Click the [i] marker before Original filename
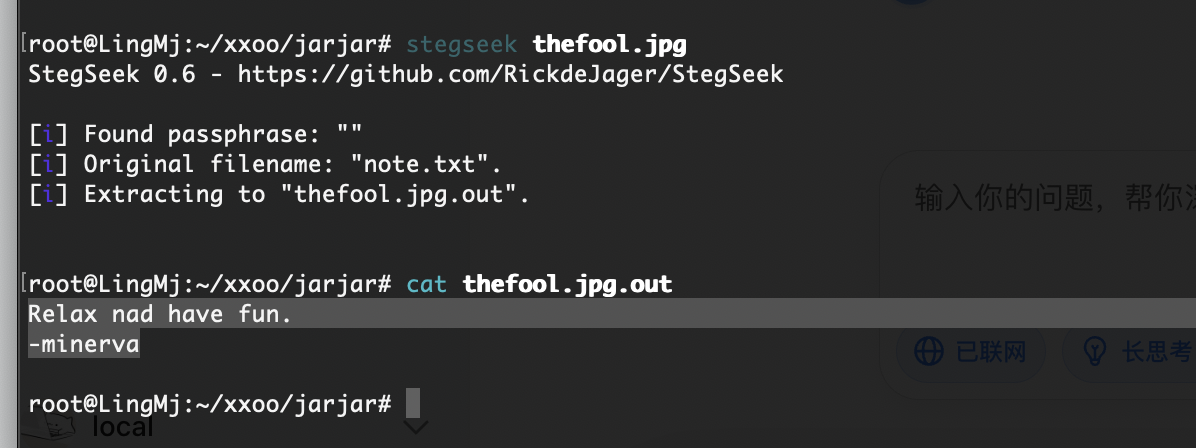Viewport: 1196px width, 448px height. click(49, 164)
